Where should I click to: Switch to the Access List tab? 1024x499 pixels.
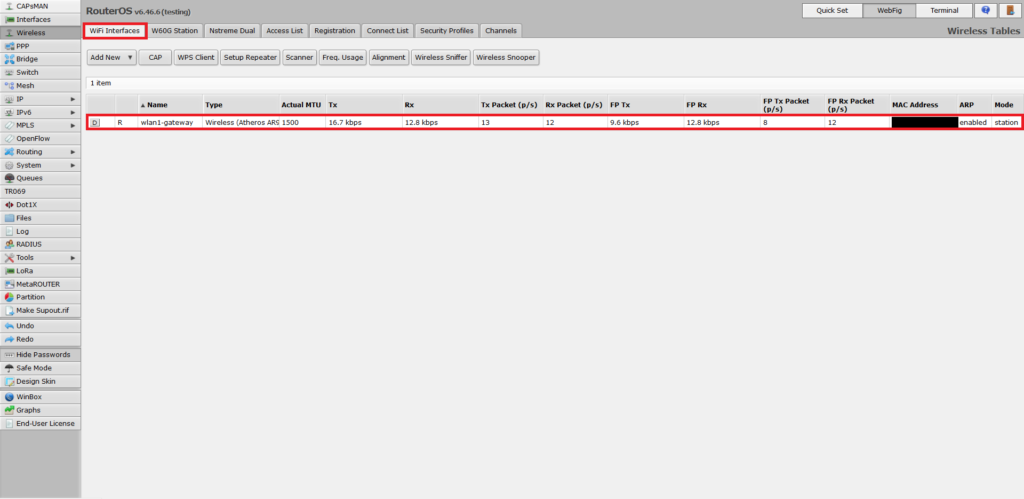coord(284,31)
